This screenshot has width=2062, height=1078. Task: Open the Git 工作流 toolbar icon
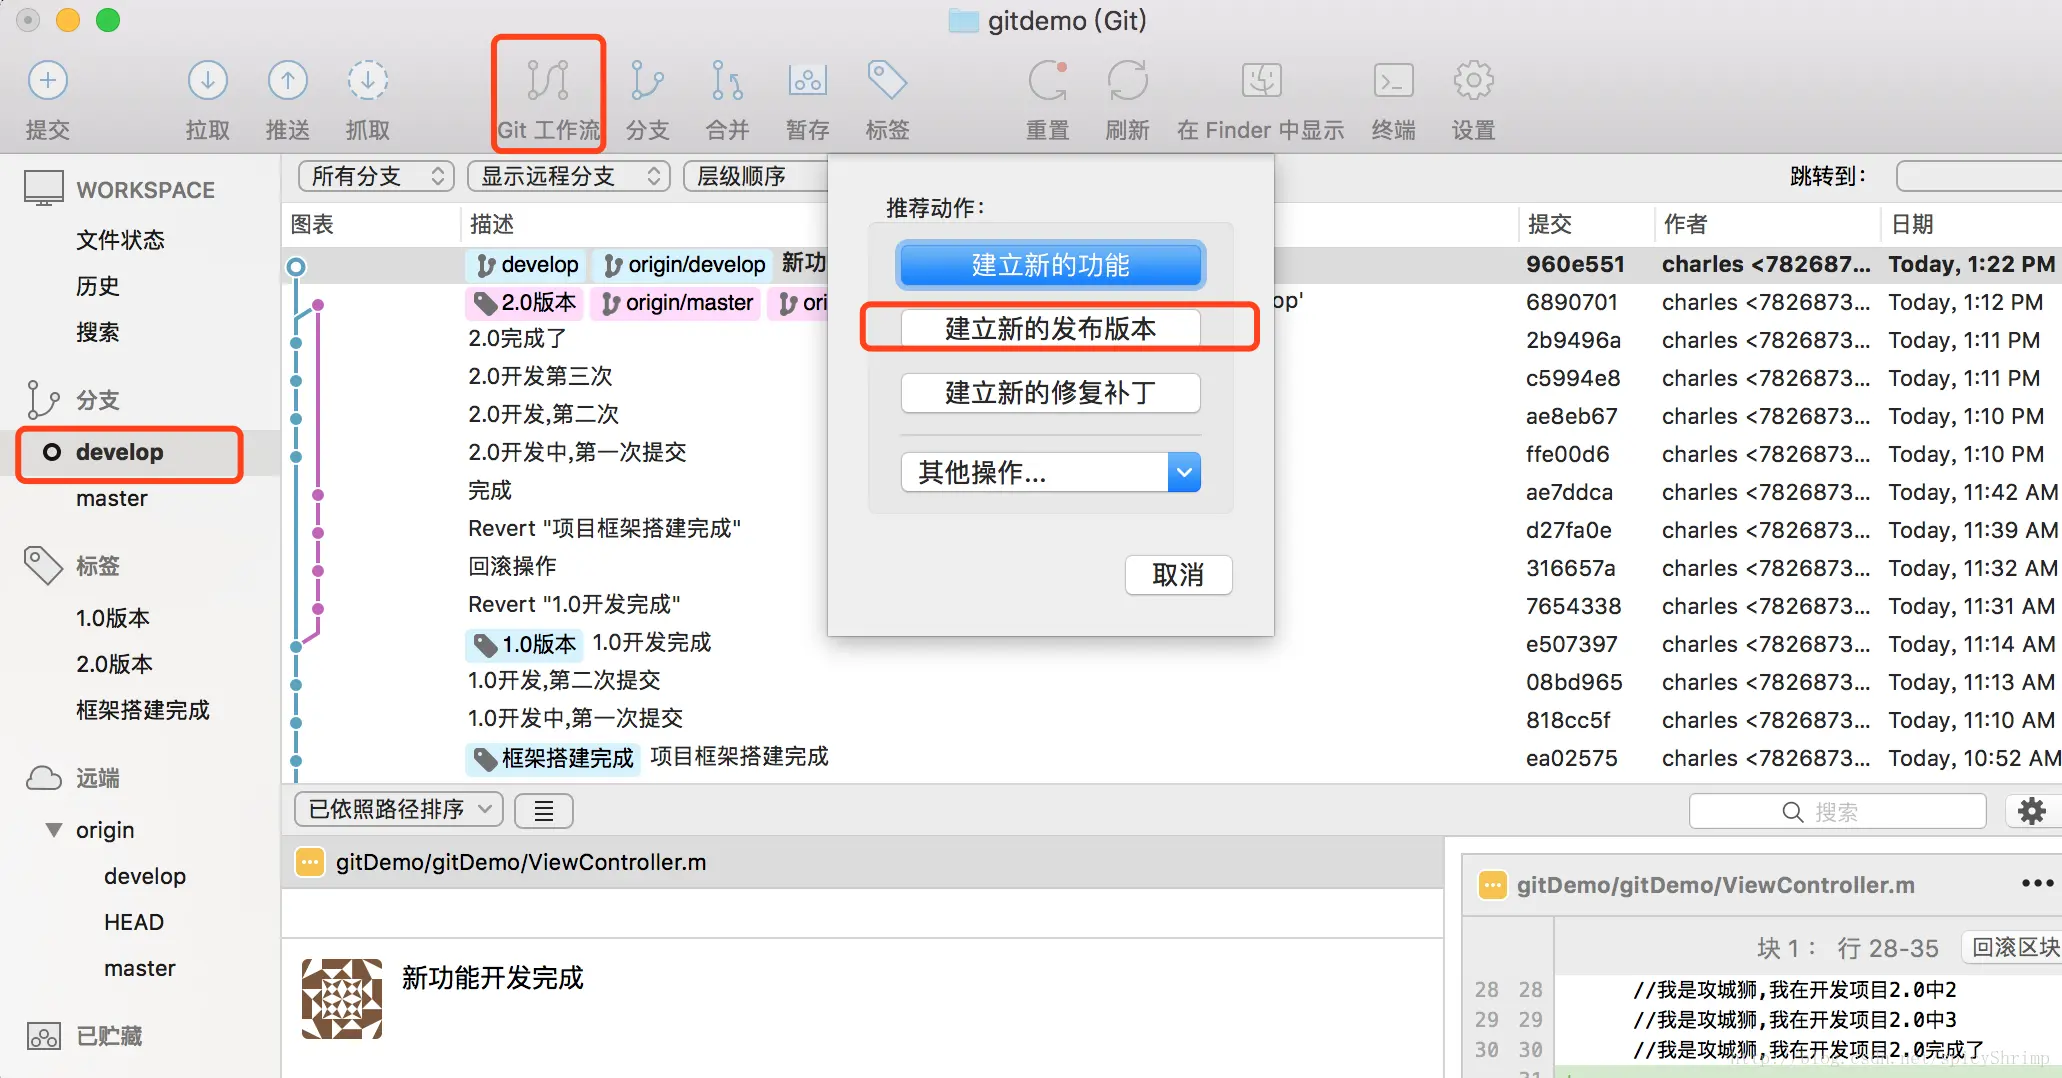(548, 81)
